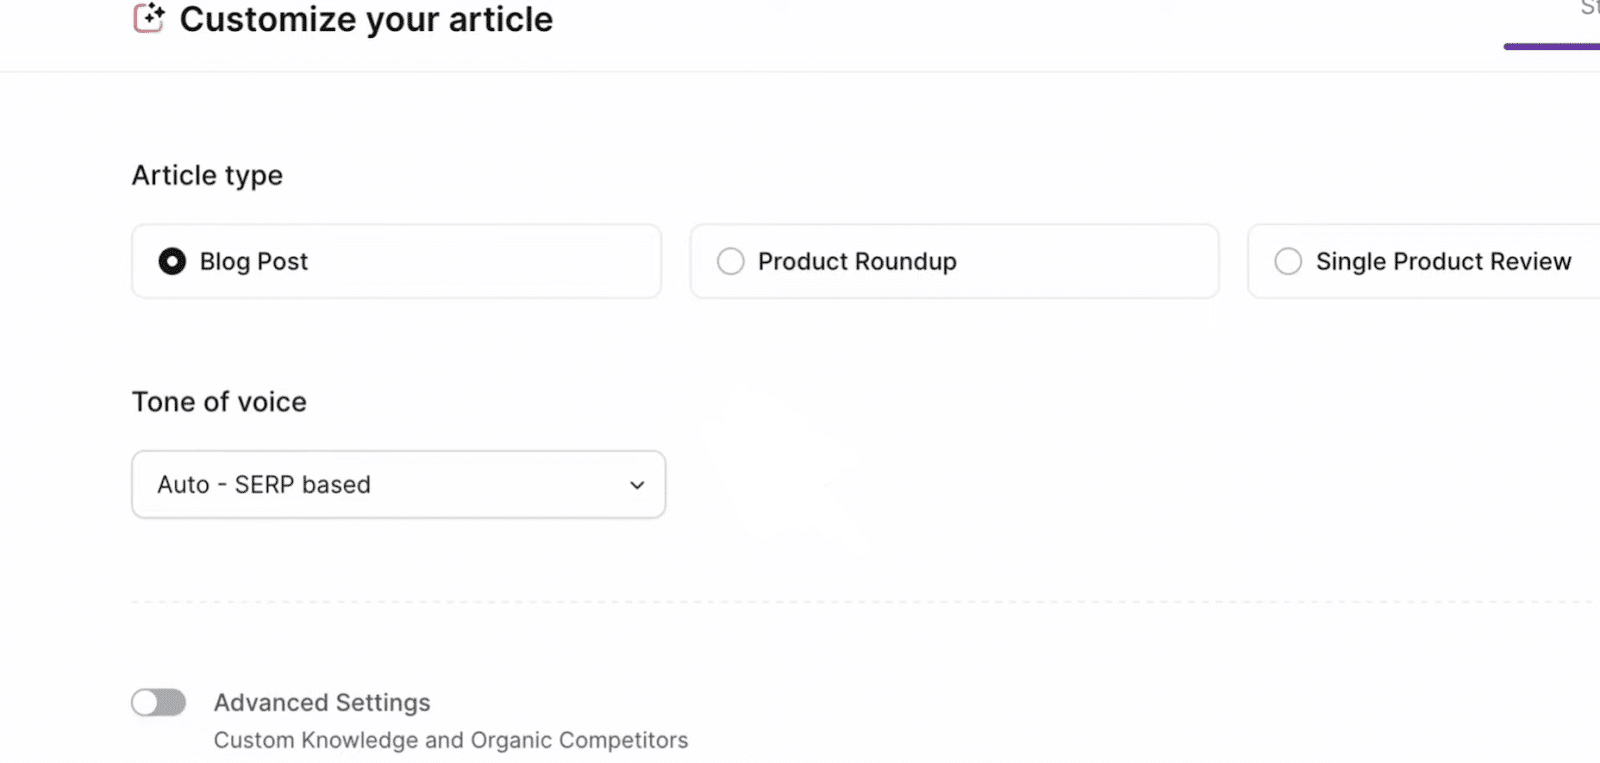This screenshot has width=1600, height=763.
Task: Choose the Product Roundup radio circle
Action: click(x=731, y=261)
